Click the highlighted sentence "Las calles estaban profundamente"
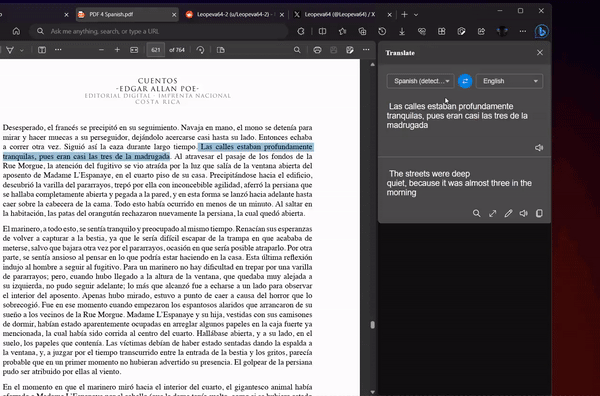 pos(256,147)
